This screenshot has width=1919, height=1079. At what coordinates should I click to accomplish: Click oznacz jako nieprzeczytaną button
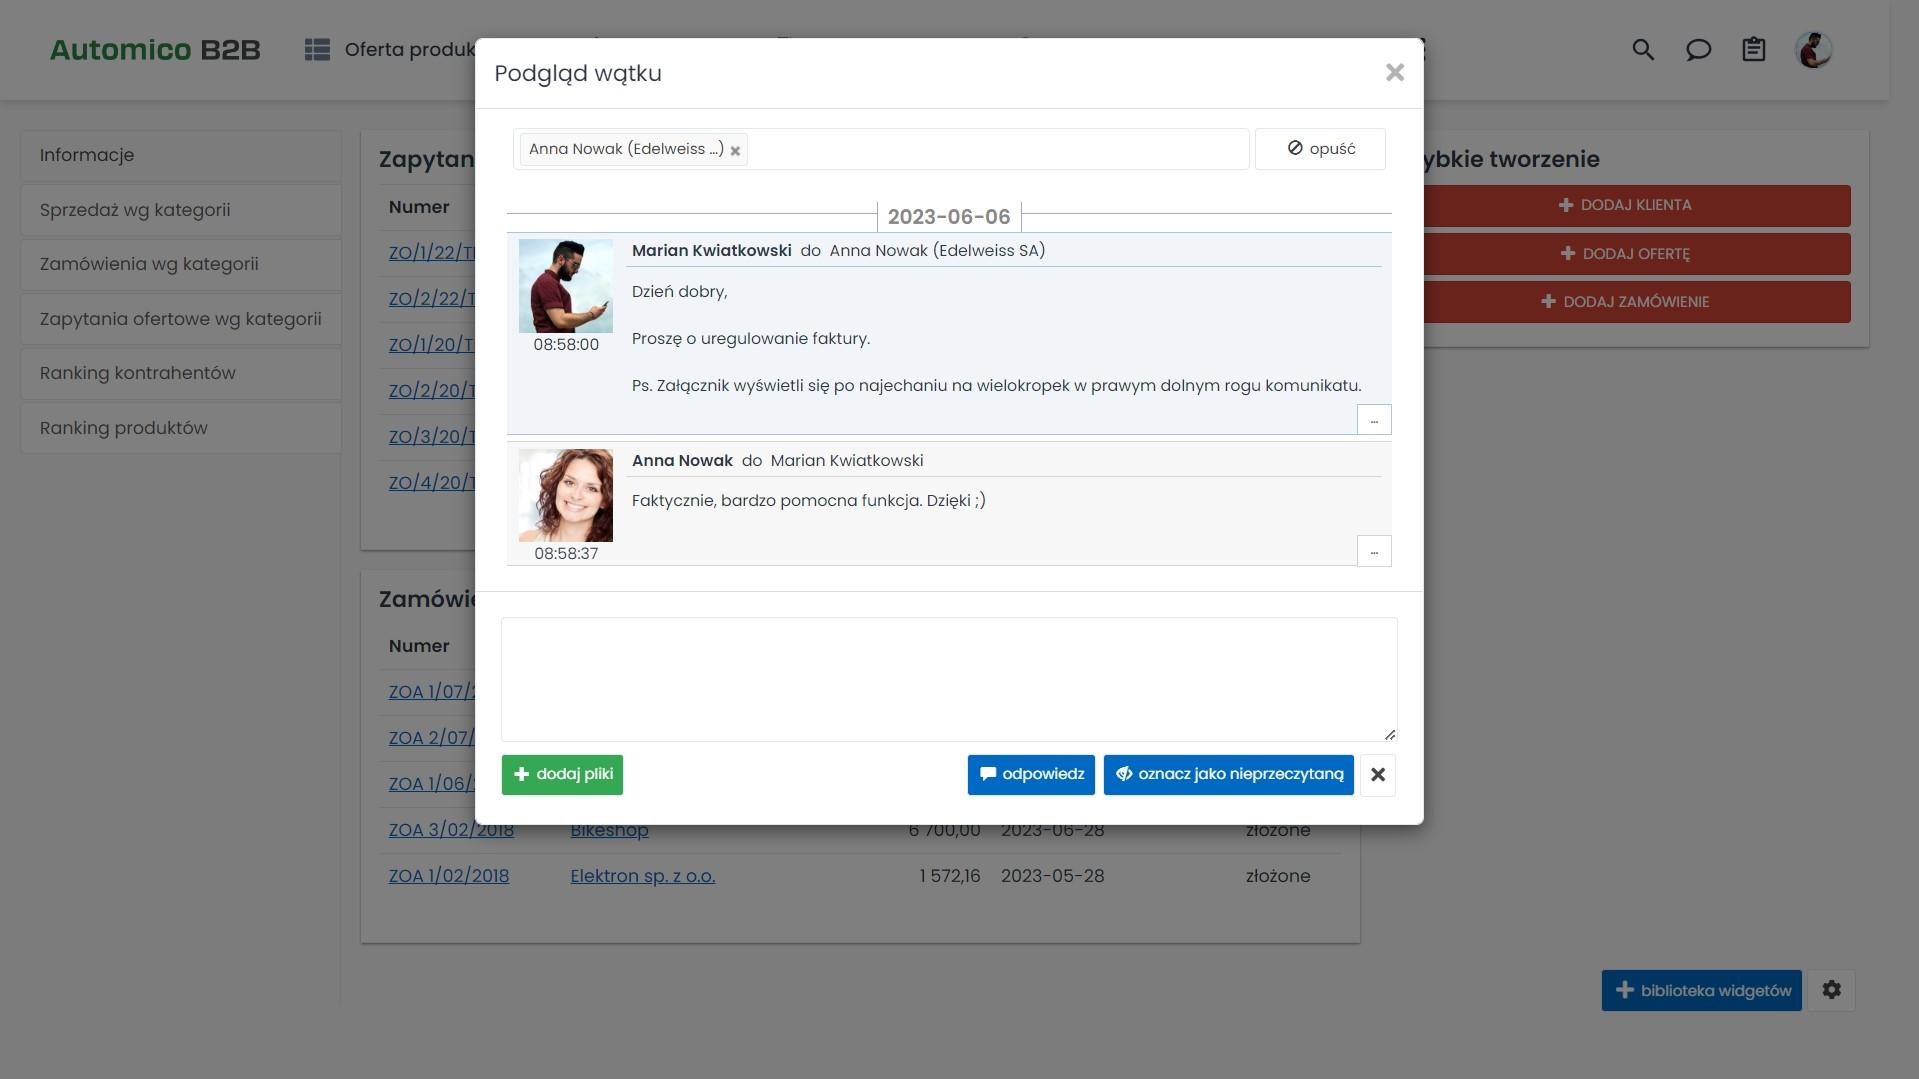click(x=1228, y=775)
